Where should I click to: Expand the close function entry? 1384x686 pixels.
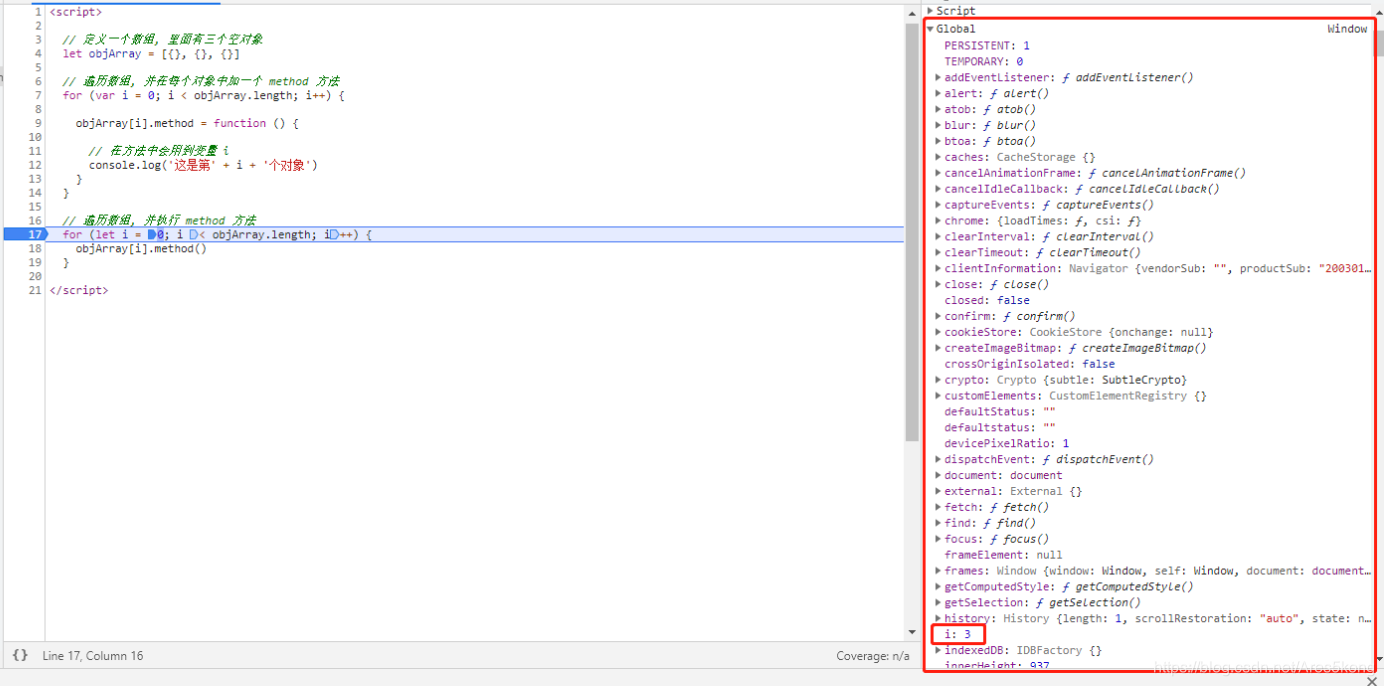tap(938, 284)
